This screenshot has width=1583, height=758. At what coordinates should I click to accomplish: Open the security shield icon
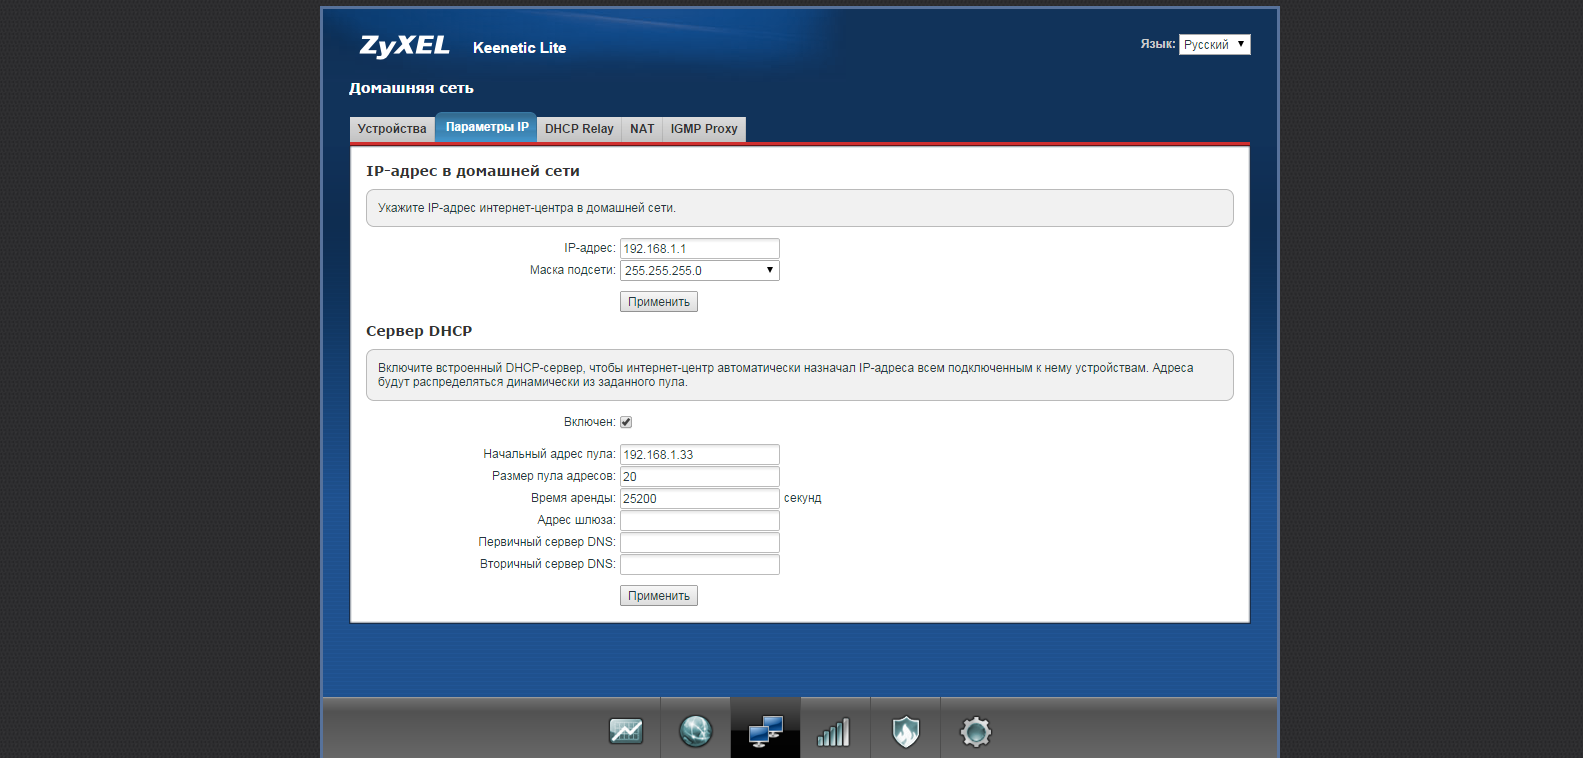point(906,732)
